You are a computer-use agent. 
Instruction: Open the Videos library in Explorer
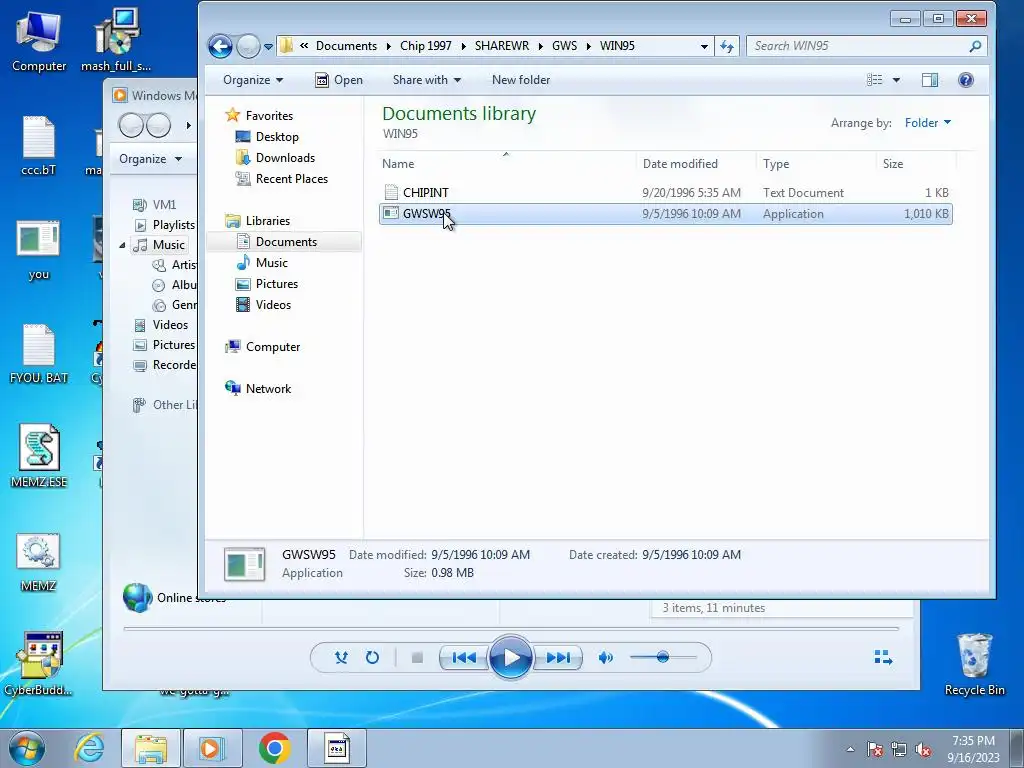(x=263, y=304)
